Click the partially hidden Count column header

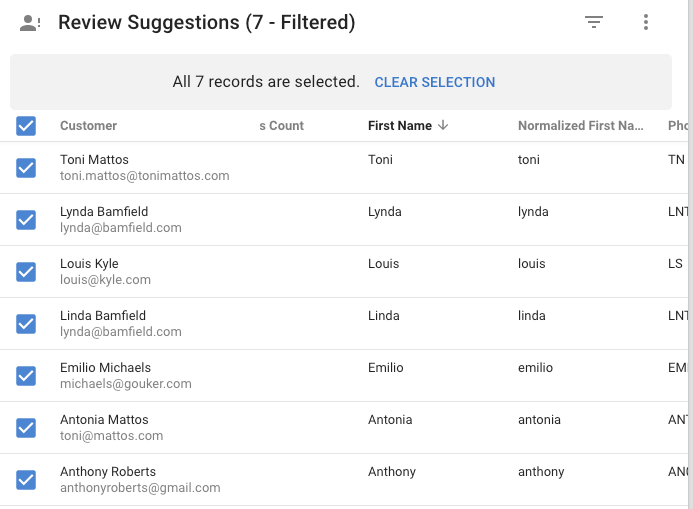pos(282,125)
